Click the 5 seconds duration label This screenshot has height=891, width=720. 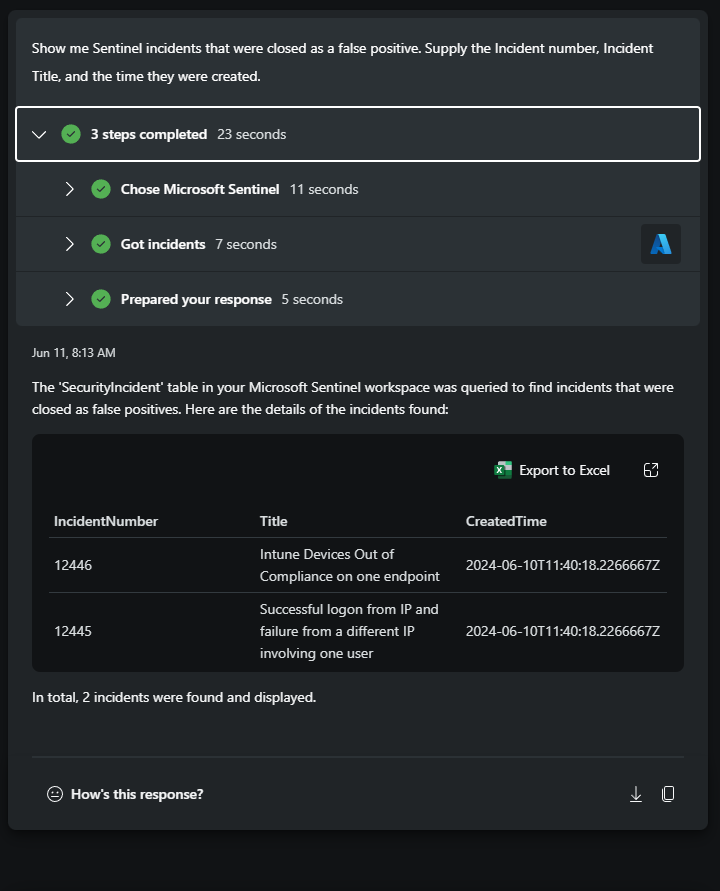pyautogui.click(x=312, y=299)
